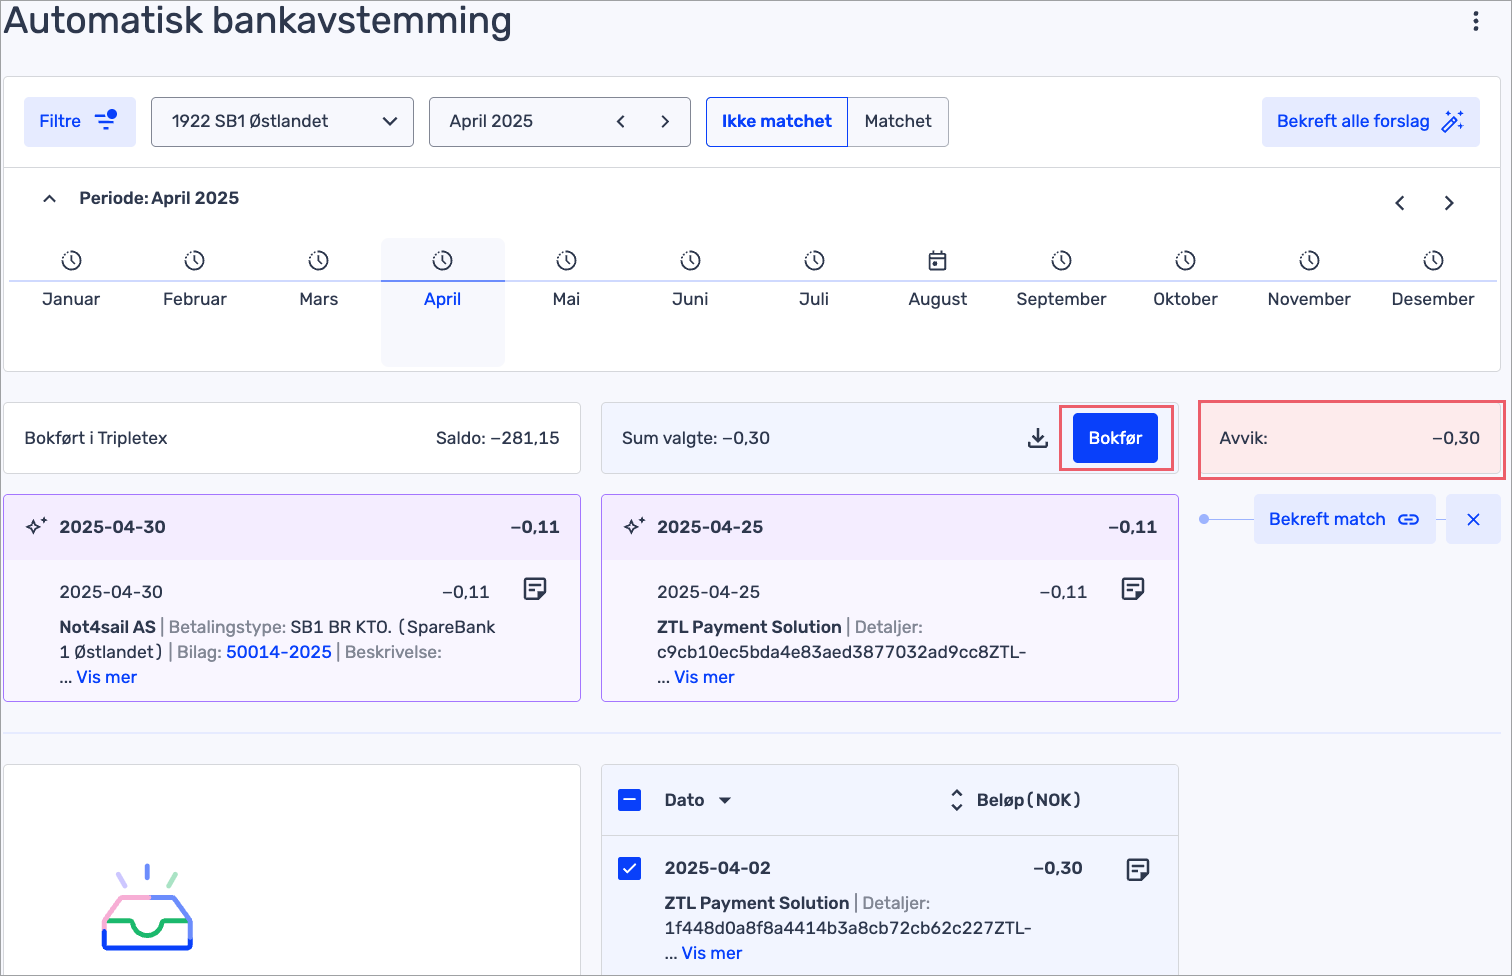Image resolution: width=1512 pixels, height=976 pixels.
Task: Toggle the select-all checkbox beside Dato
Action: click(630, 800)
